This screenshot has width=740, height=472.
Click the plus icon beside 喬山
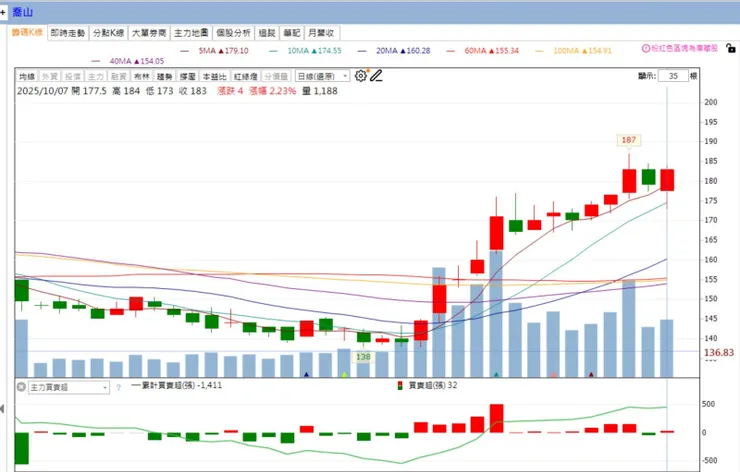pyautogui.click(x=3, y=12)
